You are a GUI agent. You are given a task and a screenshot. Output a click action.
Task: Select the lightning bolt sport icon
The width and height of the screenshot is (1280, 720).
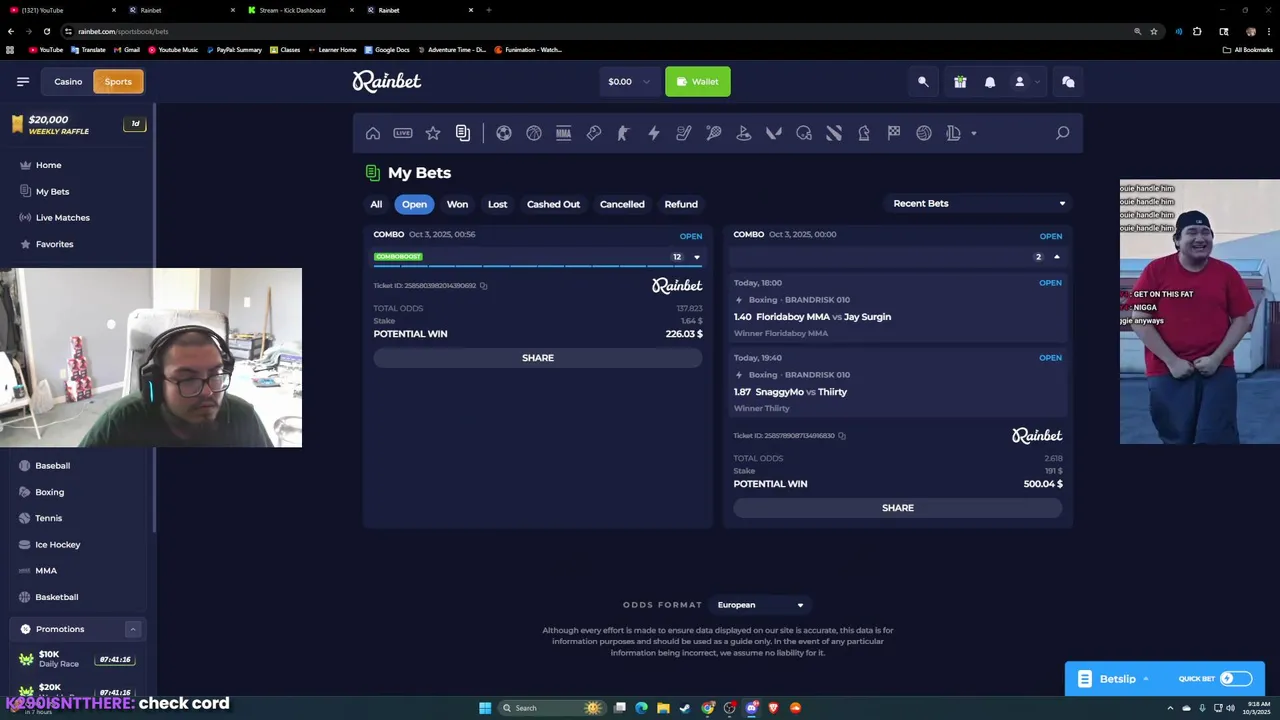pos(654,133)
